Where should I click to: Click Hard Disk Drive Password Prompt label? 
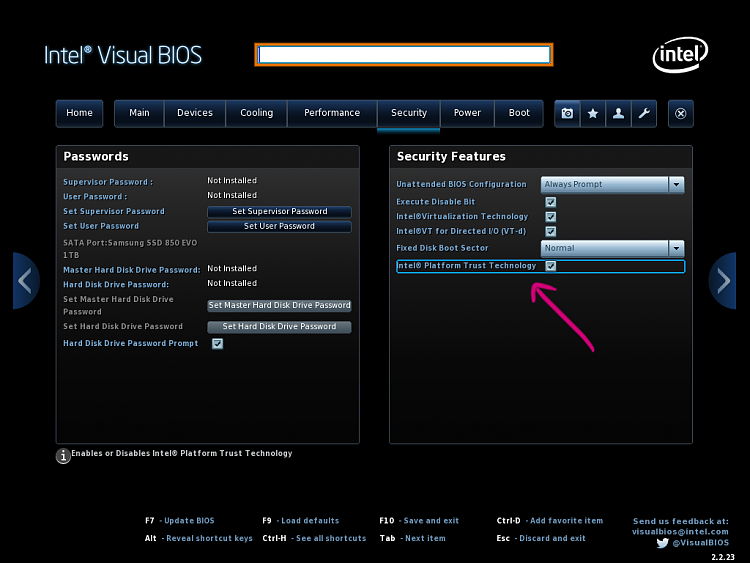coord(131,343)
